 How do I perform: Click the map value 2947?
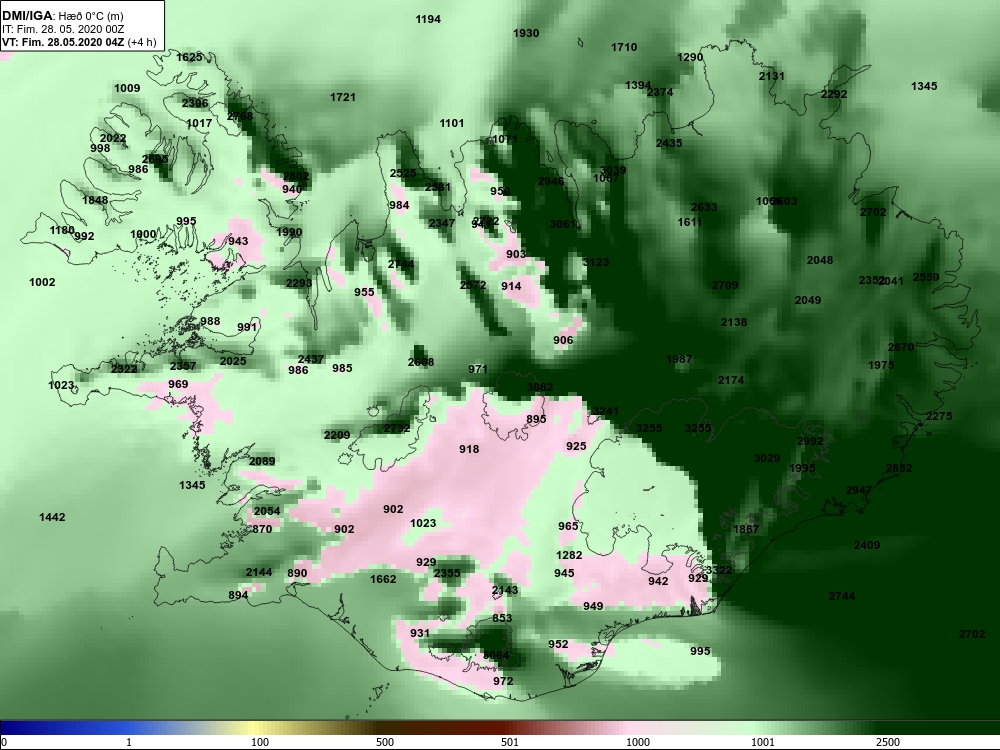[859, 490]
